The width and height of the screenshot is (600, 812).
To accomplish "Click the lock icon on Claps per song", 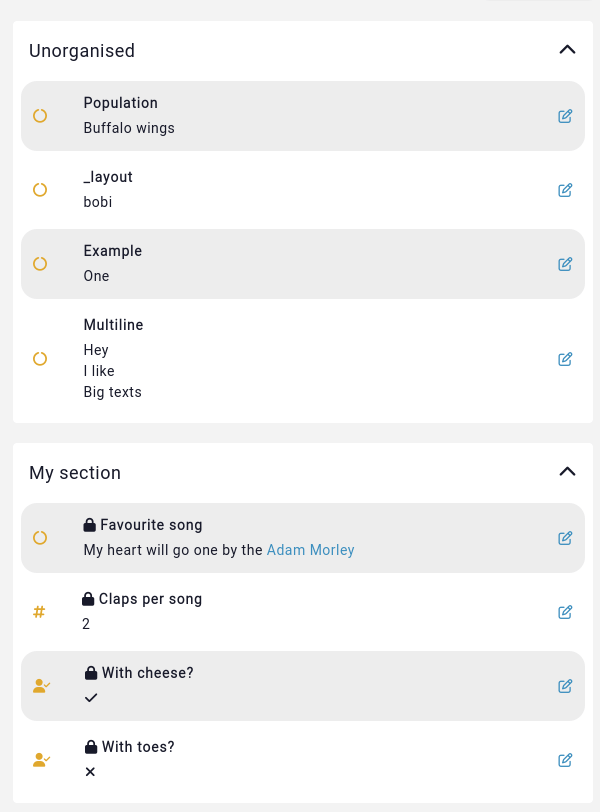I will pos(88,599).
